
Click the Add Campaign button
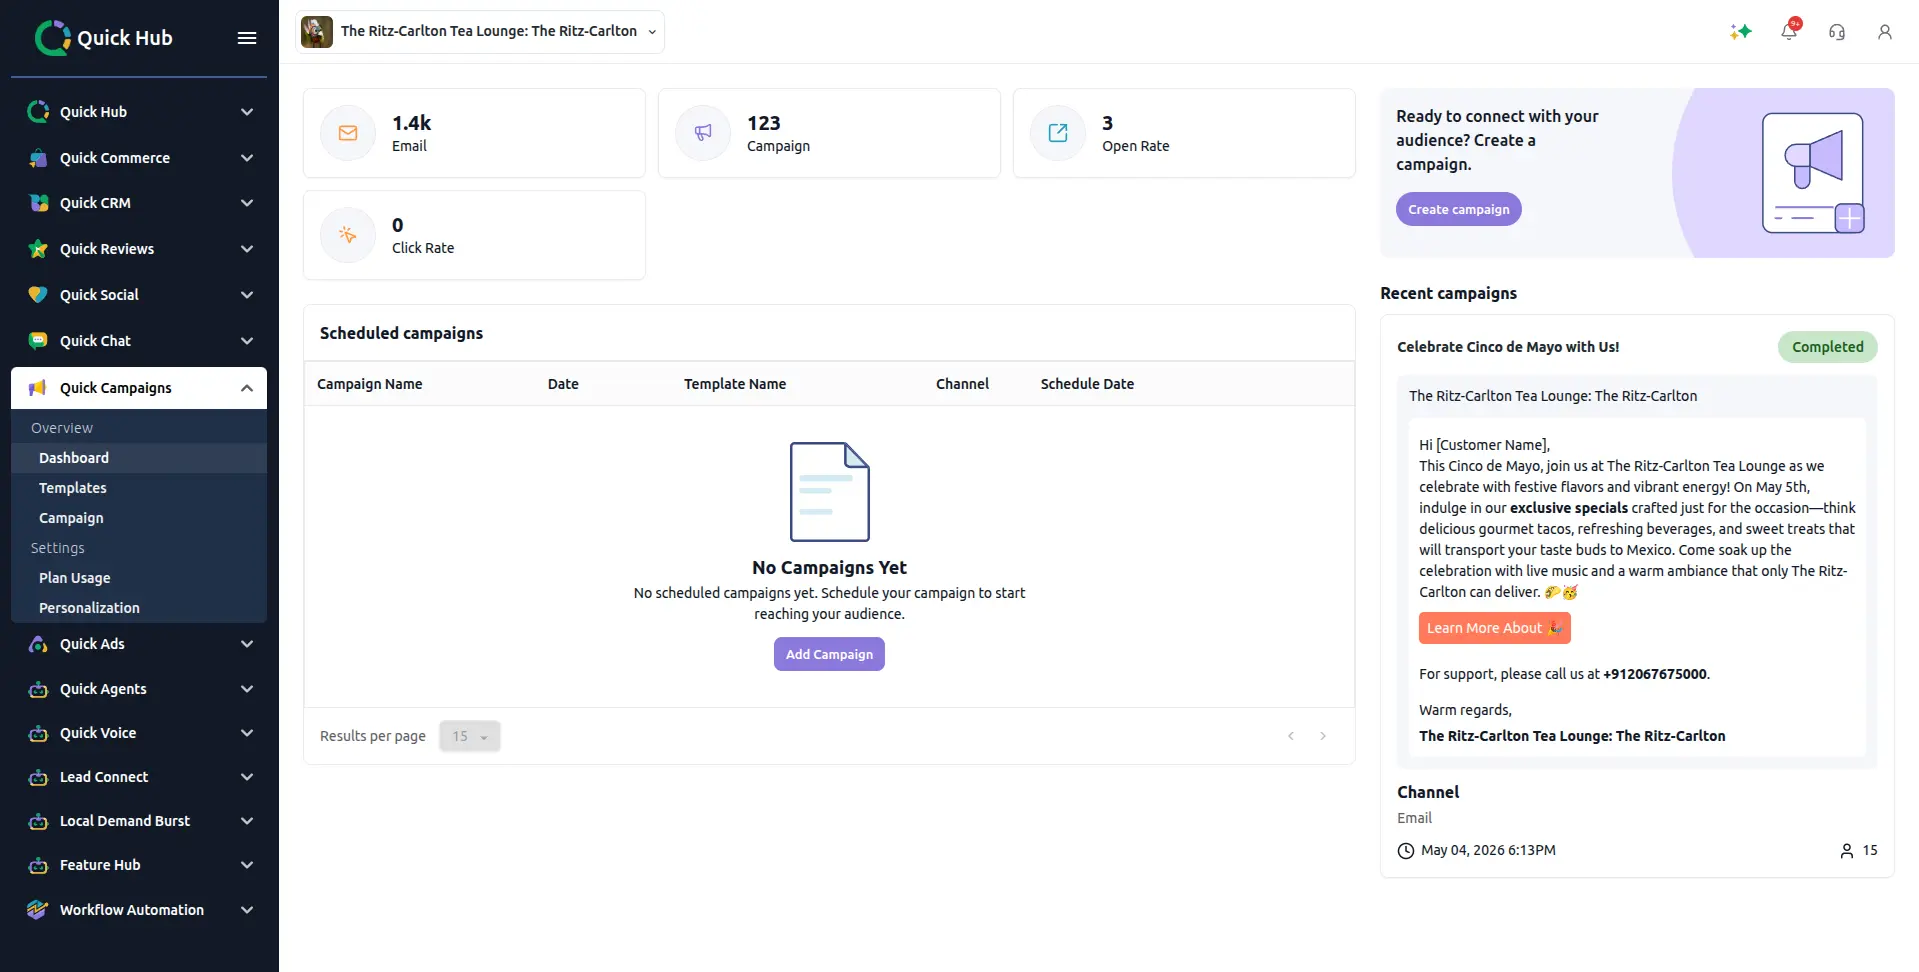[829, 654]
